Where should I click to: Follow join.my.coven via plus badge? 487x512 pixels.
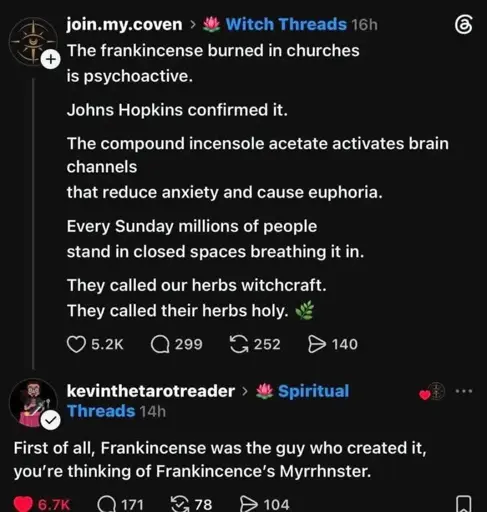51,59
